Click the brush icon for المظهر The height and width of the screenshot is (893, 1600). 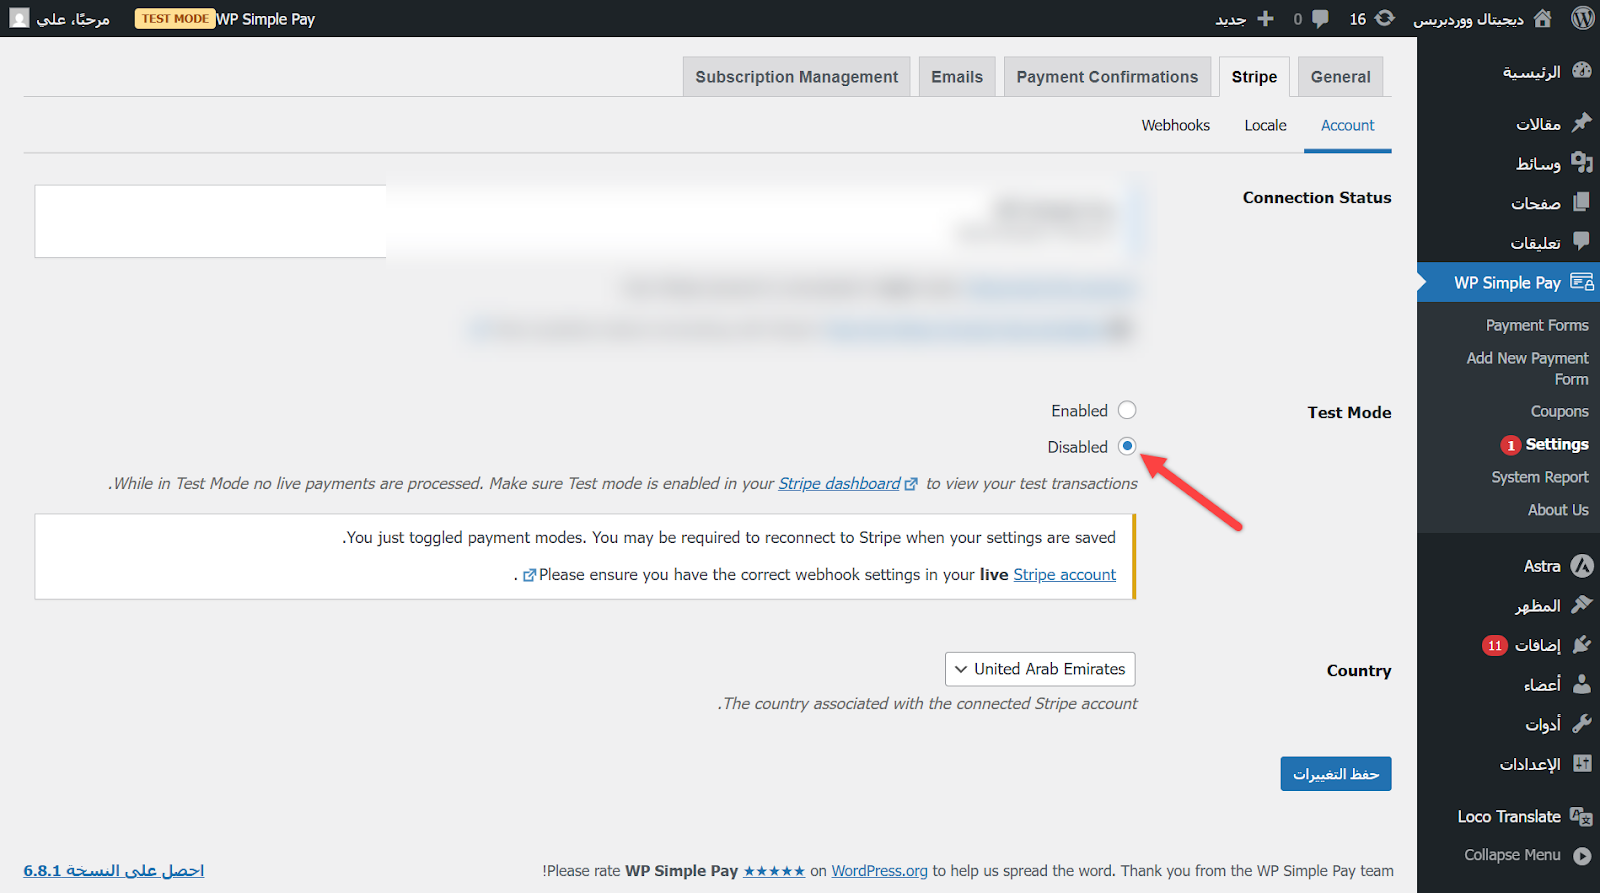[x=1582, y=605]
